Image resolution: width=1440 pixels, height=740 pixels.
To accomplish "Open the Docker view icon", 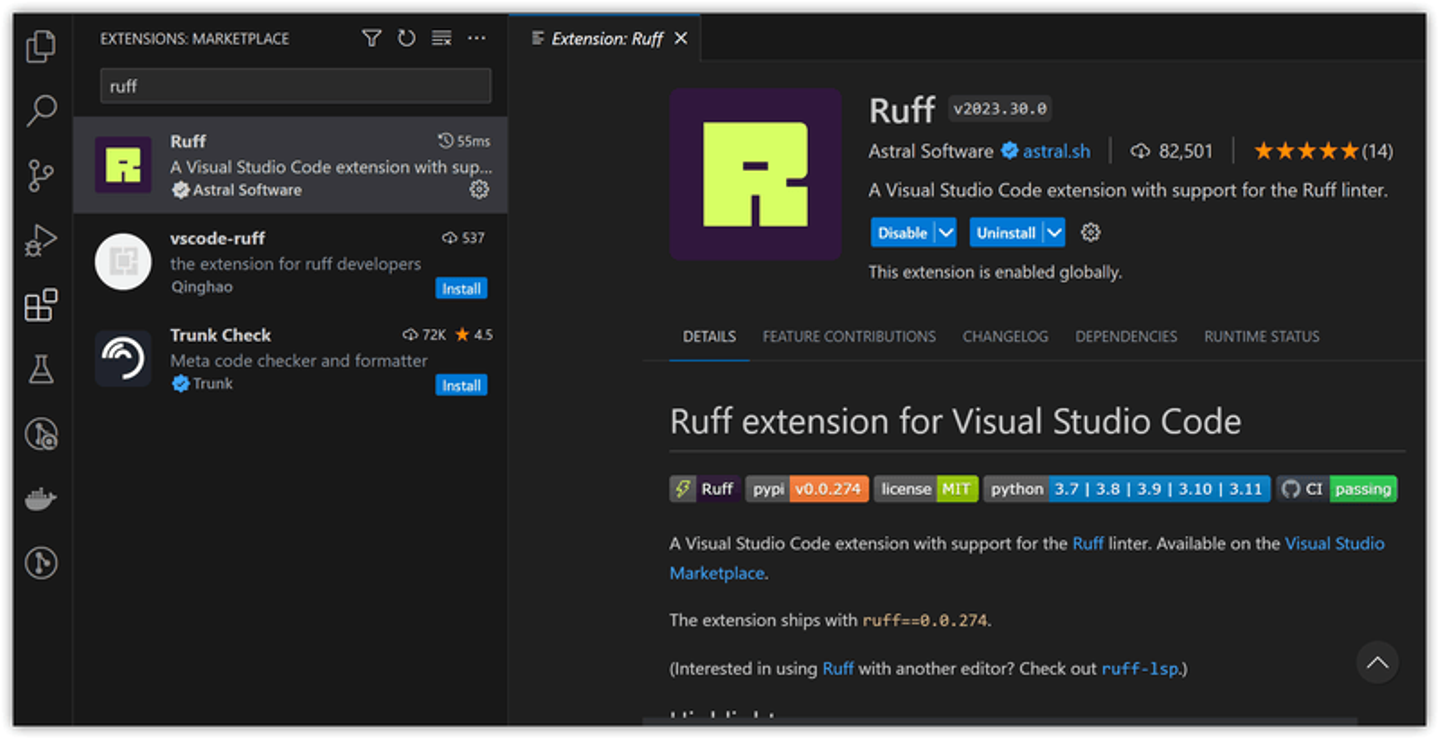I will click(40, 499).
